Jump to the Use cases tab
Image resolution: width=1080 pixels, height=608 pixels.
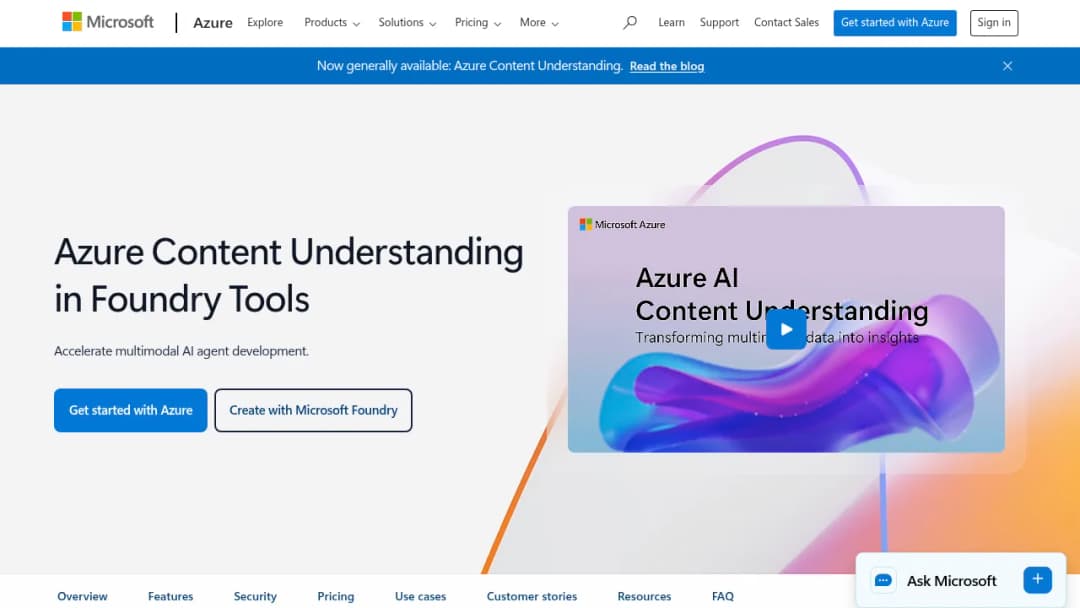pos(420,596)
